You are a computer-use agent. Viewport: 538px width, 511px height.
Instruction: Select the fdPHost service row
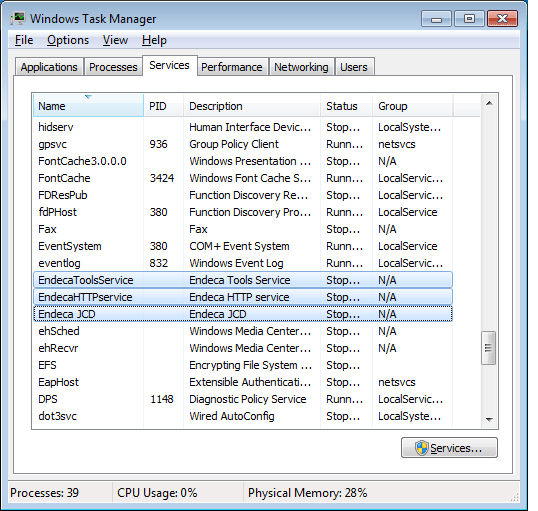(x=243, y=212)
